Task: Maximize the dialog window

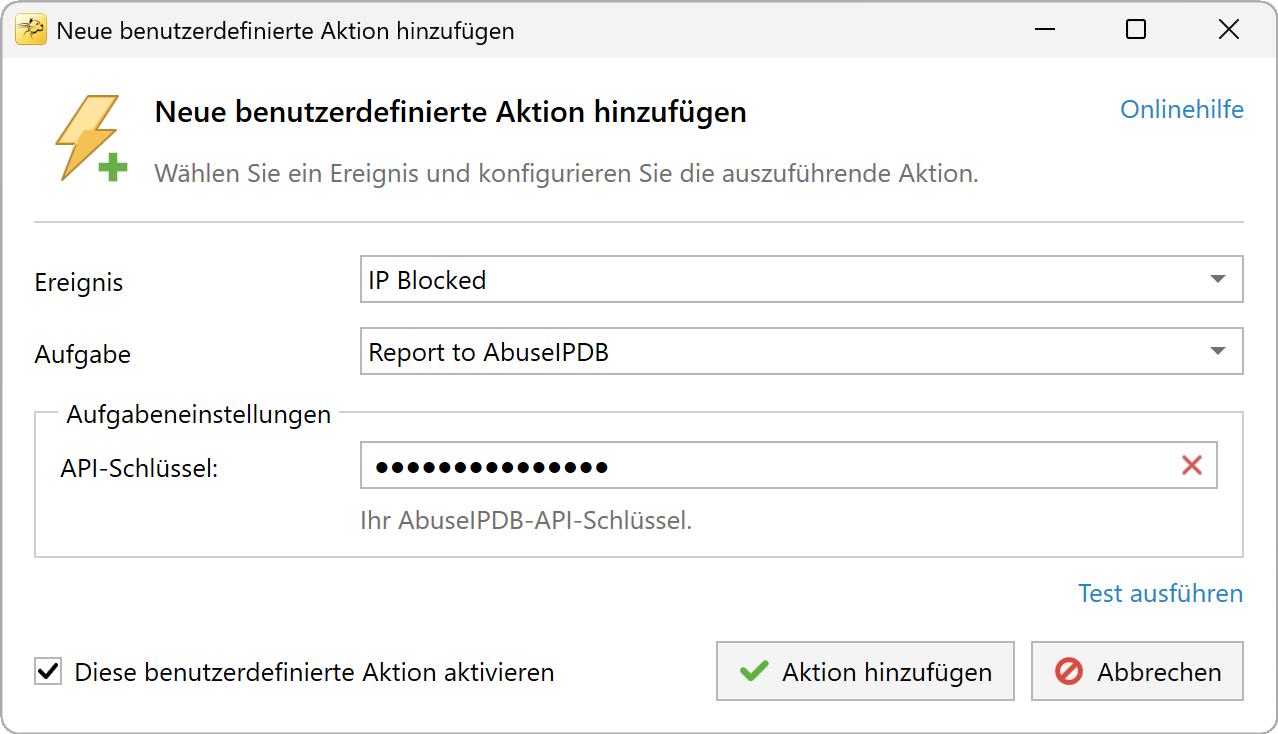Action: point(1136,30)
